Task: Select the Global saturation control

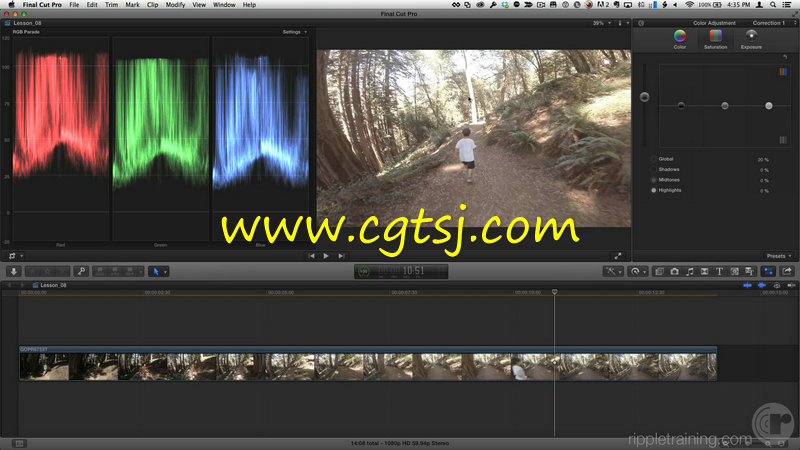Action: [654, 159]
